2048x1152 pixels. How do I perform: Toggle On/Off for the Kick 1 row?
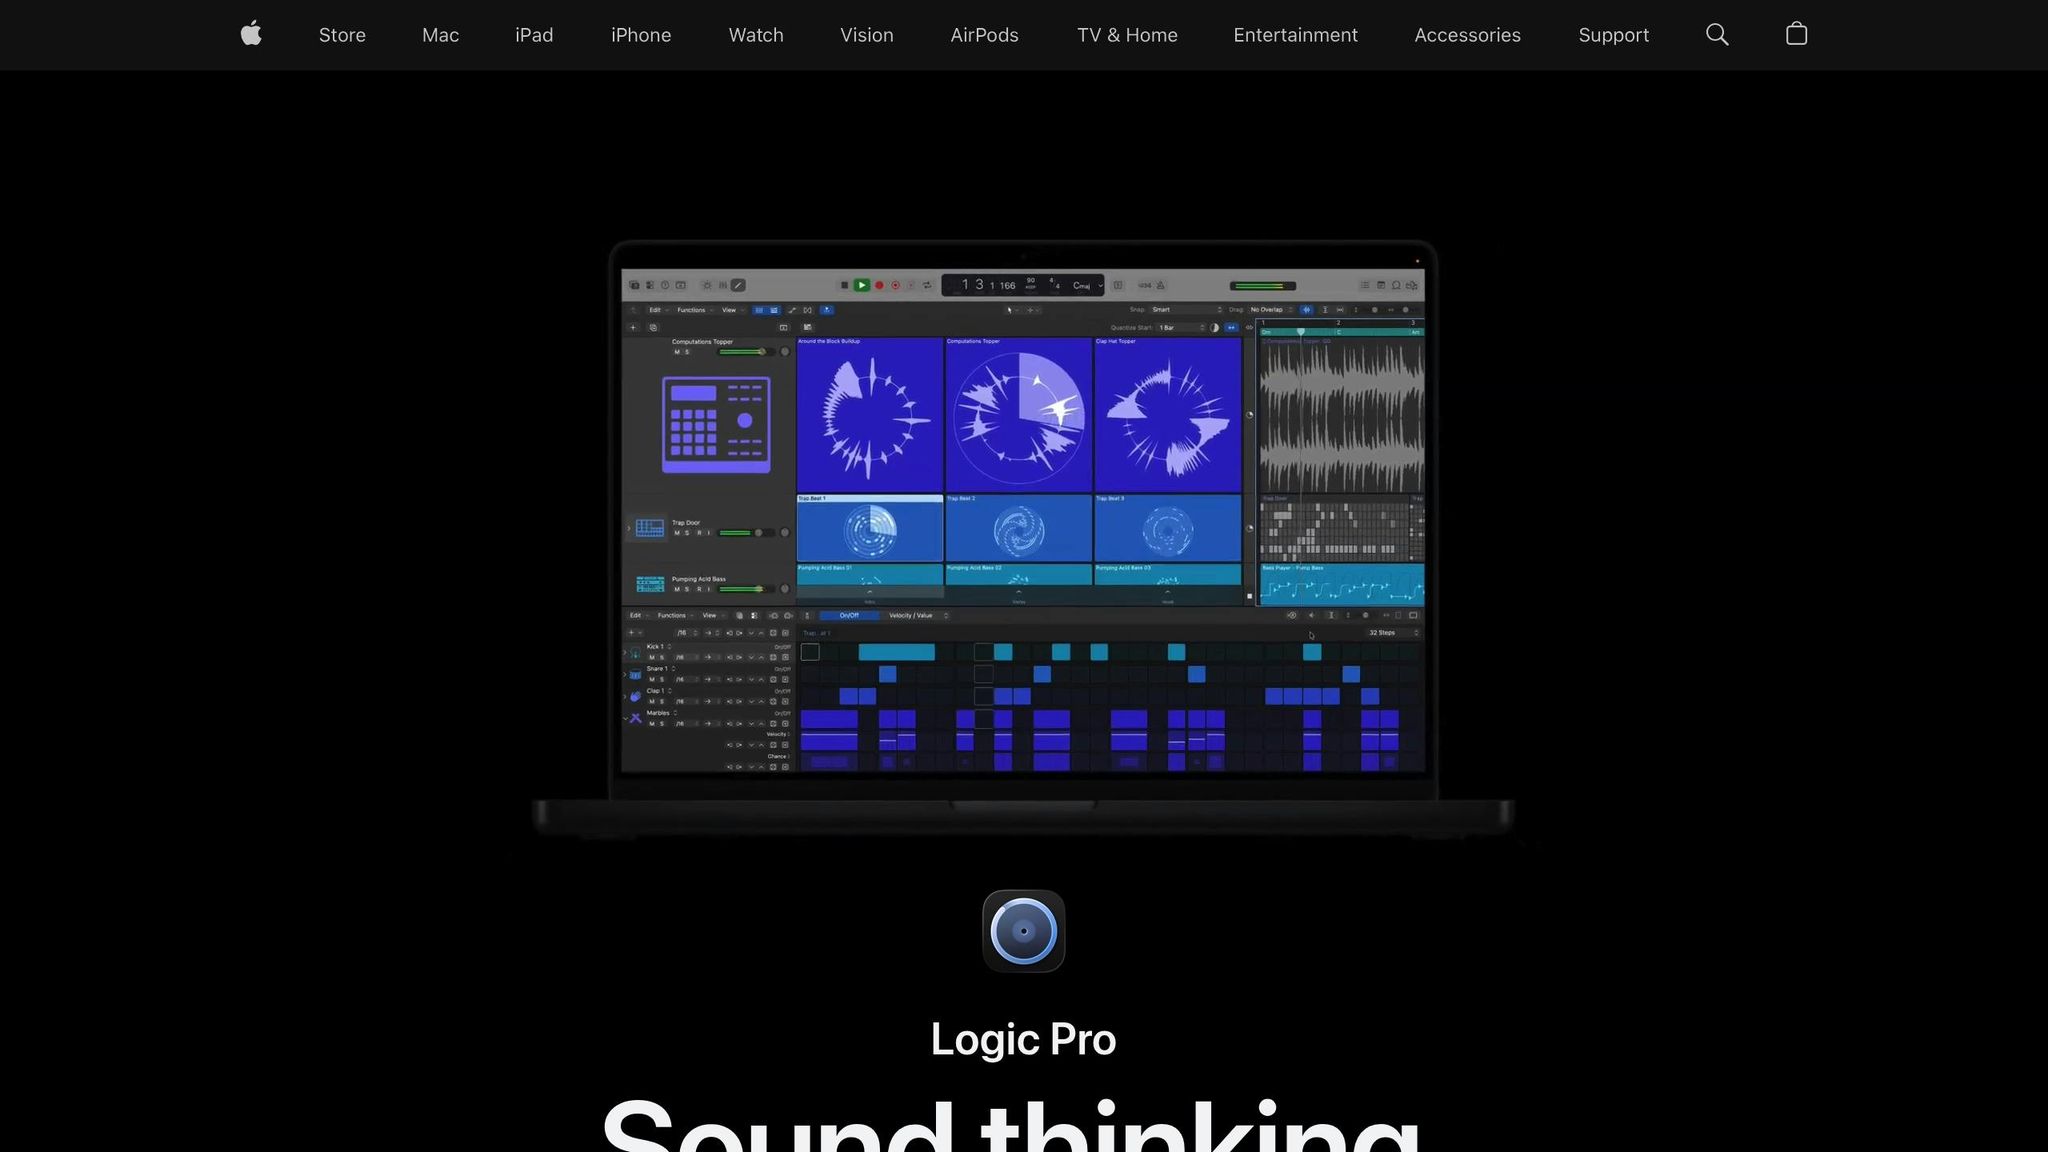[x=782, y=647]
